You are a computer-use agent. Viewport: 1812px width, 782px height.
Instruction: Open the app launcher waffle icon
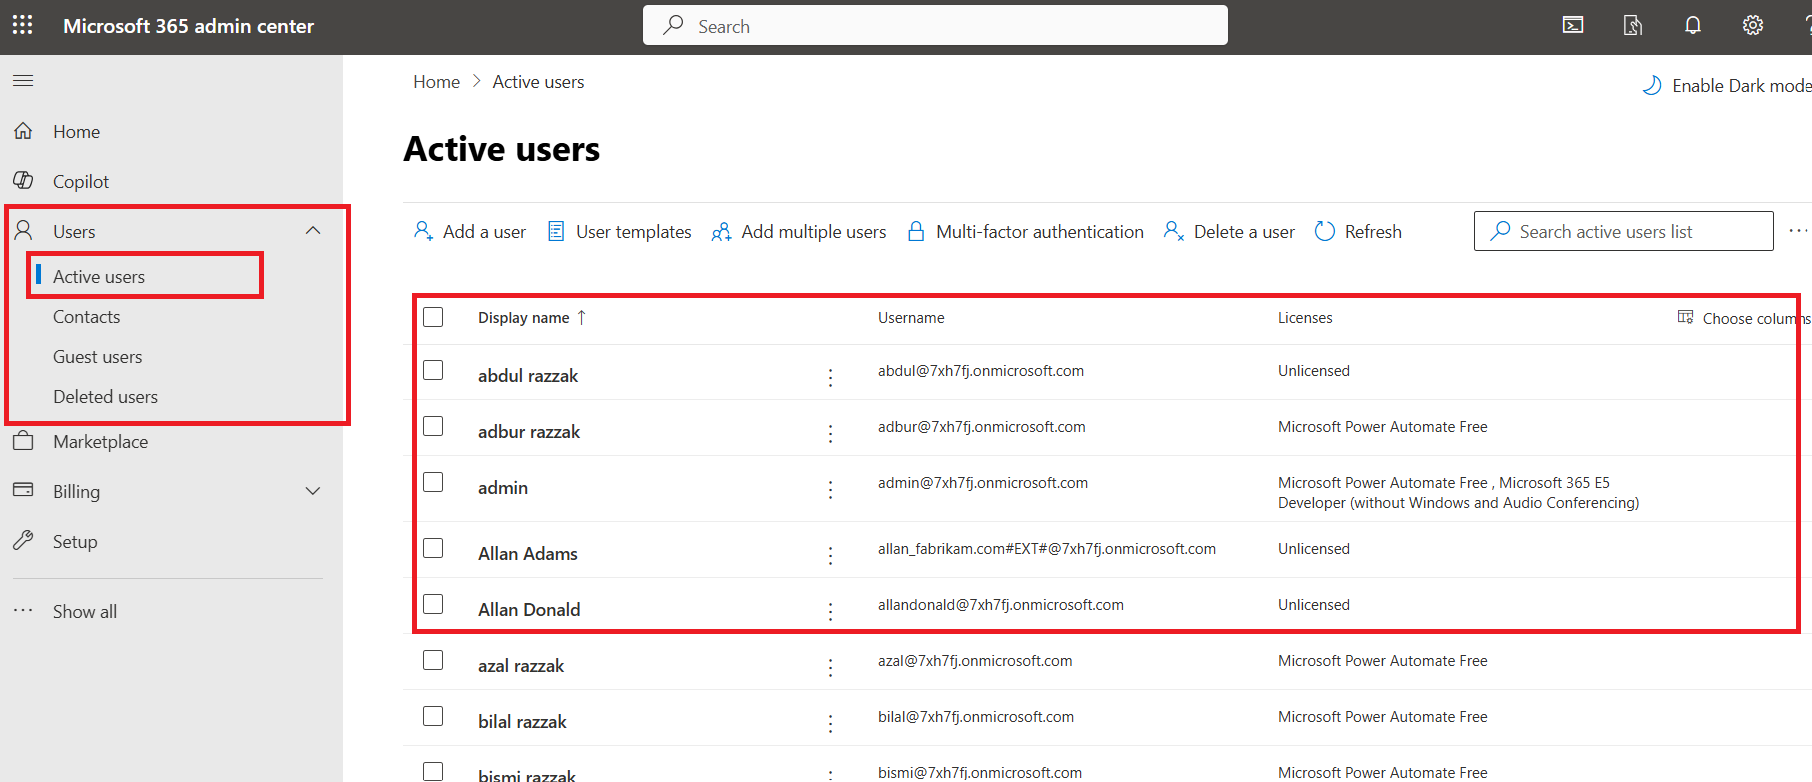point(22,25)
